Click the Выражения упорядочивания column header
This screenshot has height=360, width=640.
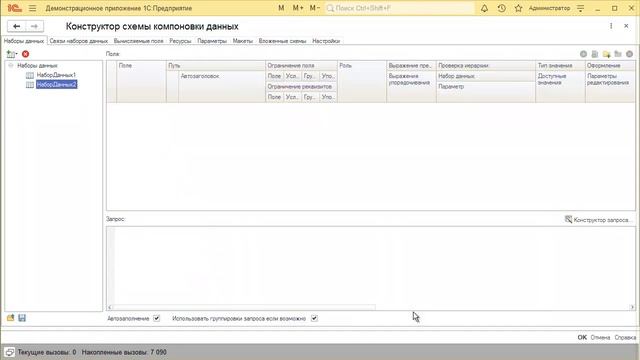click(x=411, y=87)
